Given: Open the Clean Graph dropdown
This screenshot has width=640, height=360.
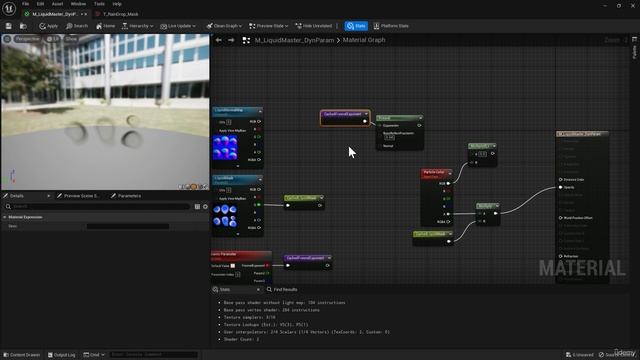Looking at the screenshot, I should point(224,26).
